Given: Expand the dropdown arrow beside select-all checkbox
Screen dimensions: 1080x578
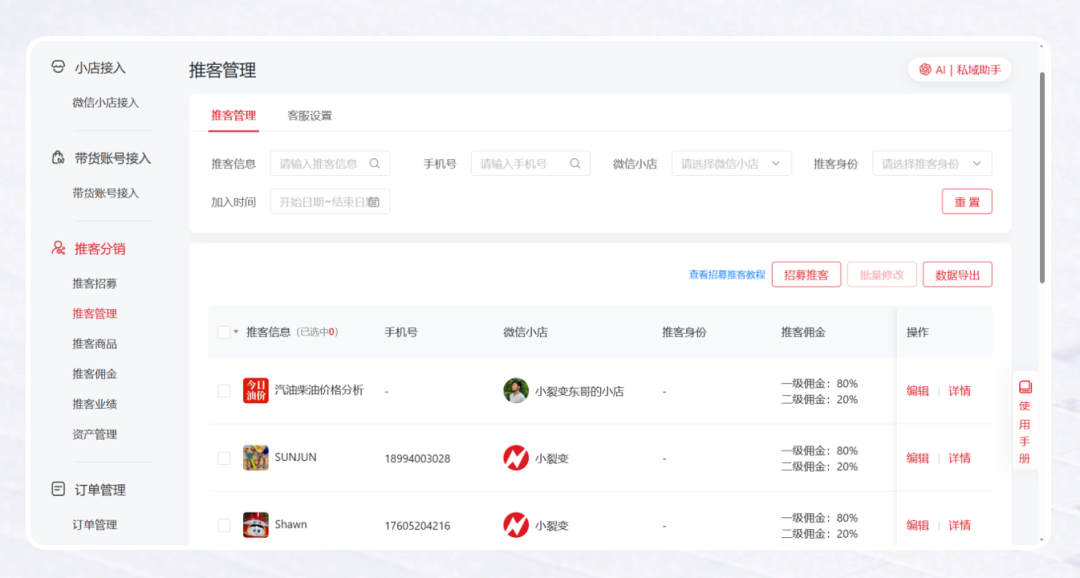Looking at the screenshot, I should coord(237,331).
